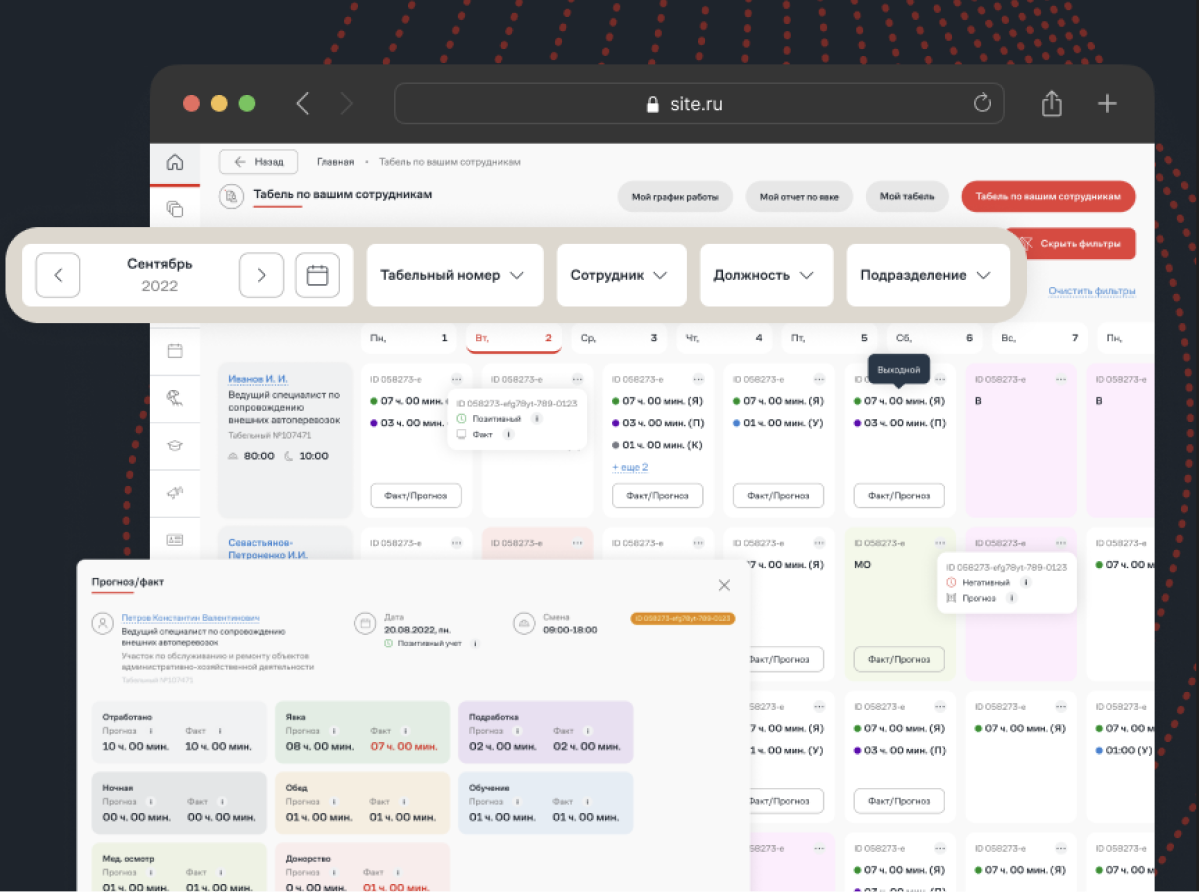Open the ID card icon in the sidebar
The height and width of the screenshot is (892, 1200).
coord(175,540)
